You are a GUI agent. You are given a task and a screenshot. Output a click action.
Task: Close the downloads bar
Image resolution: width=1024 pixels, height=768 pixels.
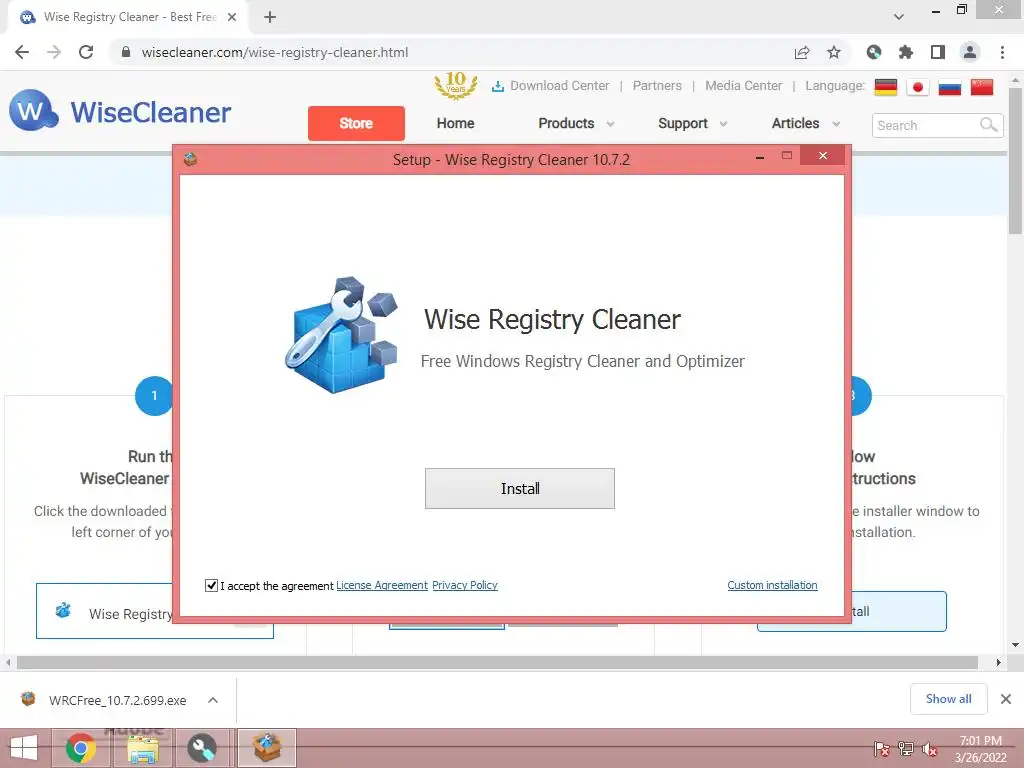[x=1006, y=699]
